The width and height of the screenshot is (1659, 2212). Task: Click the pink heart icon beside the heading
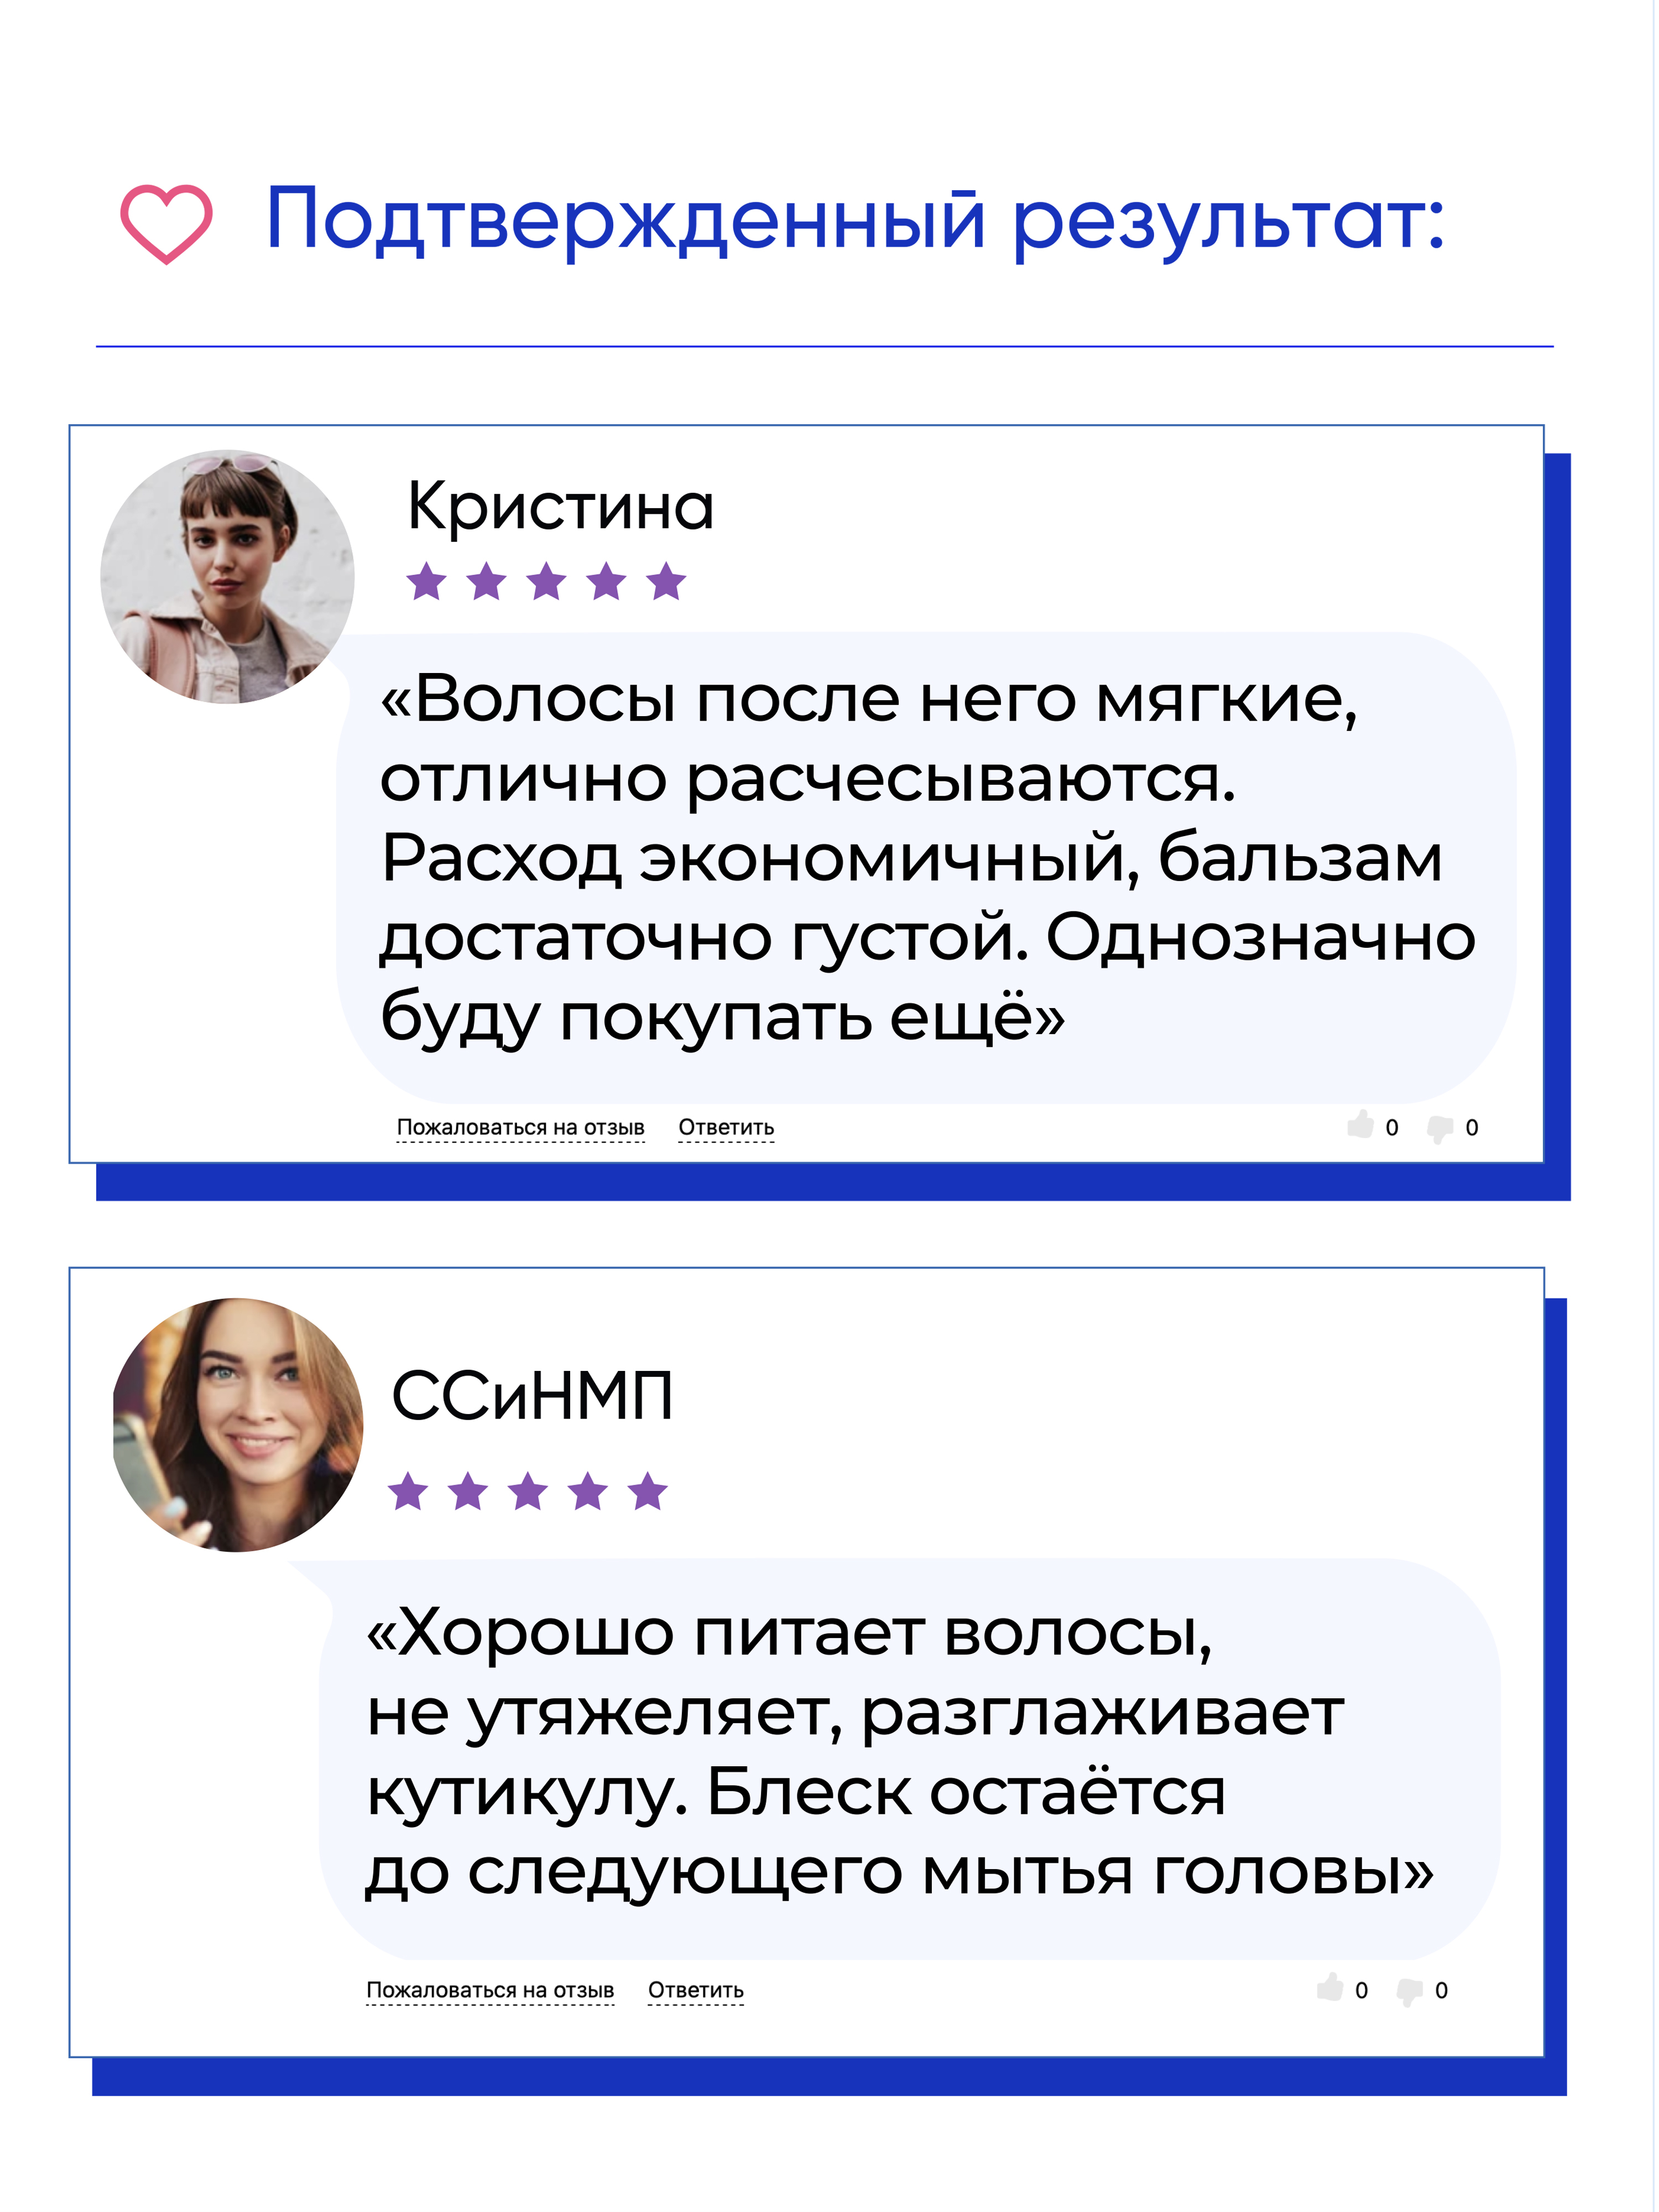[166, 223]
